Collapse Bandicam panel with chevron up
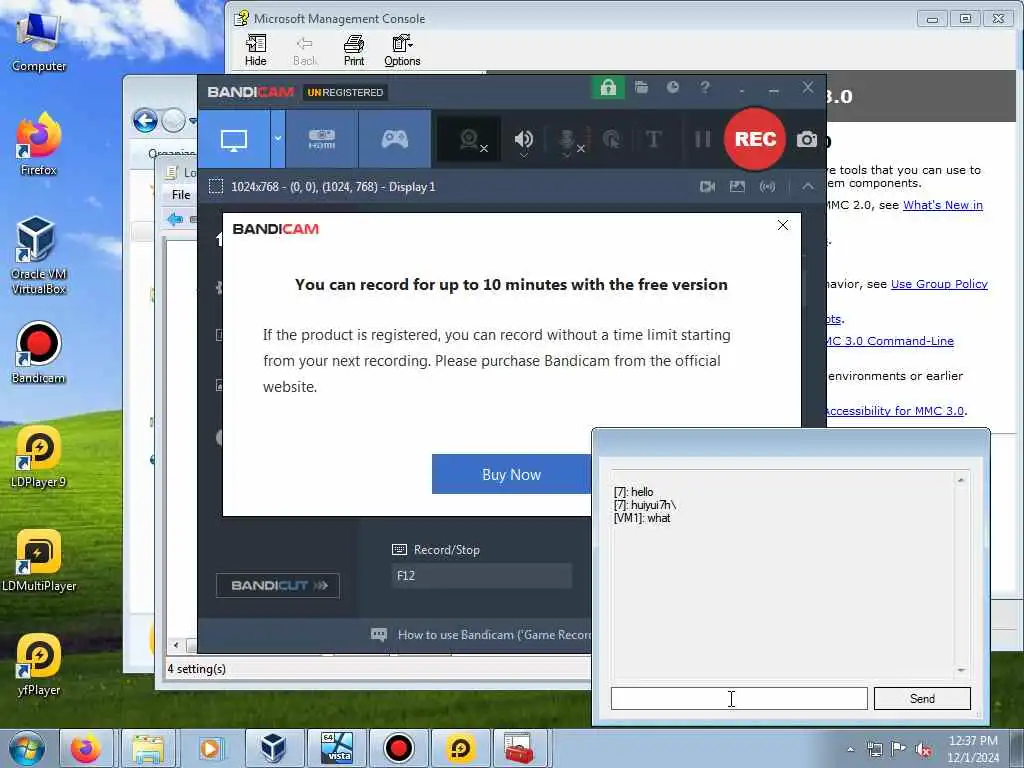 pyautogui.click(x=808, y=187)
